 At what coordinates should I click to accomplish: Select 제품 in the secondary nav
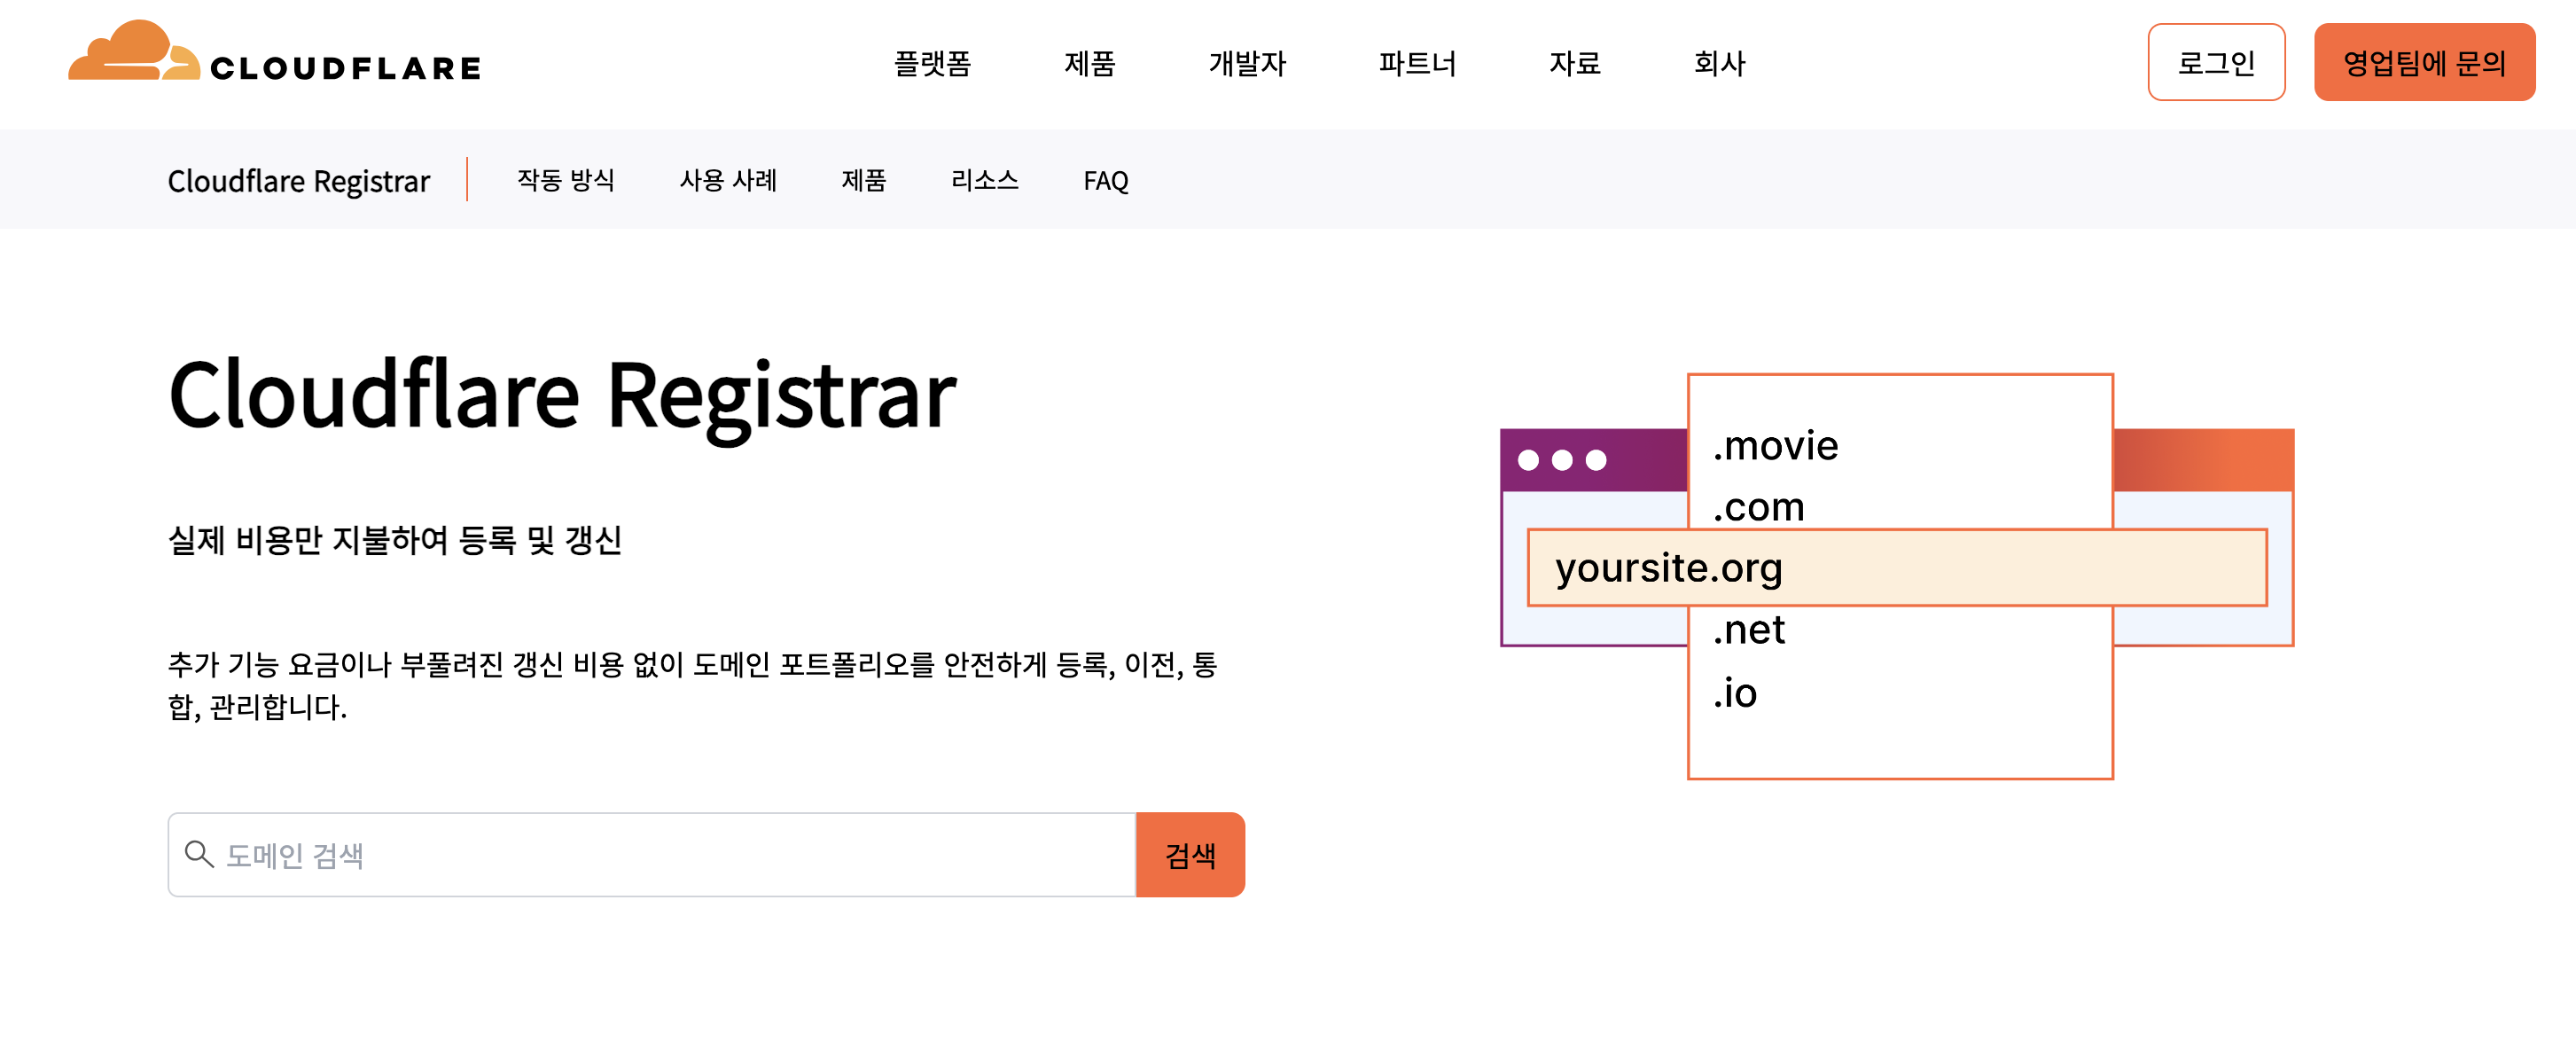click(863, 181)
